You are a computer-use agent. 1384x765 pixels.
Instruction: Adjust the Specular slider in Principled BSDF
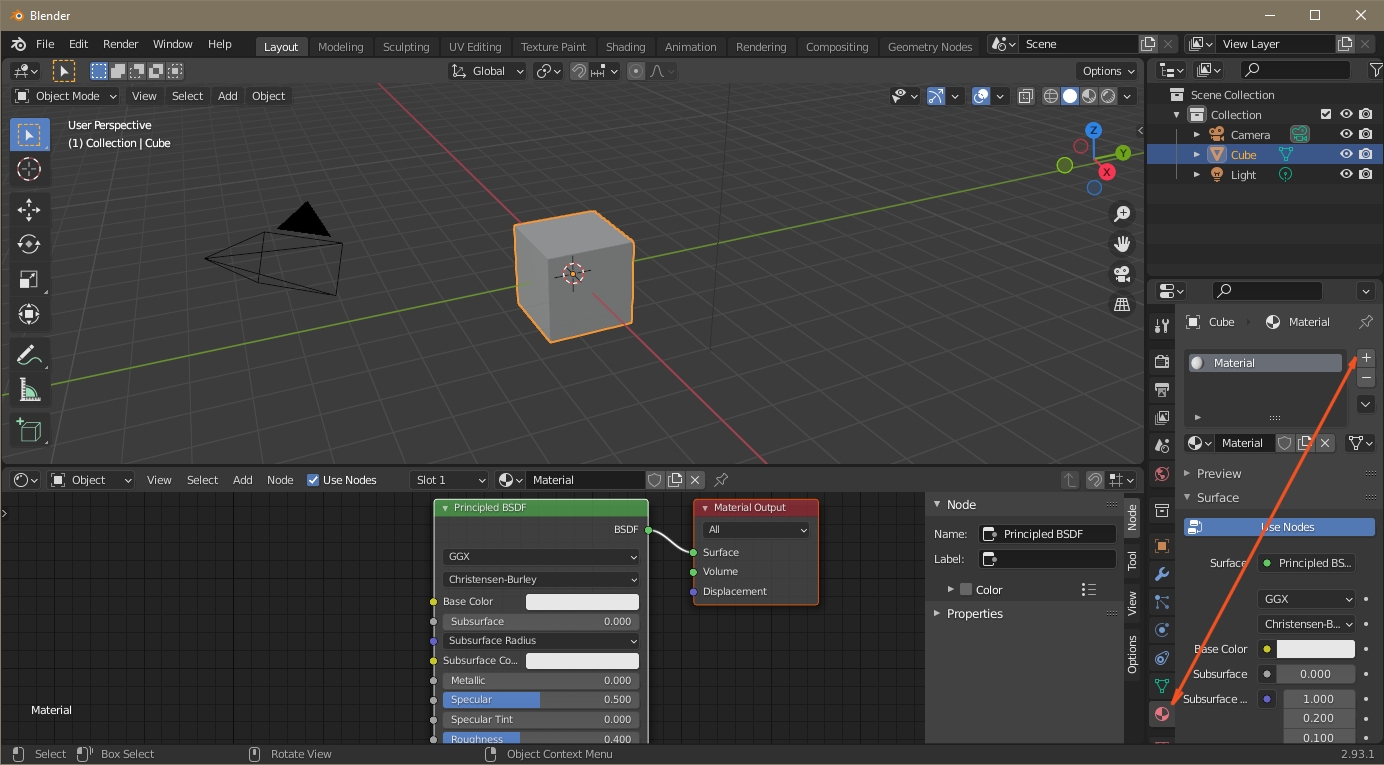click(x=541, y=700)
